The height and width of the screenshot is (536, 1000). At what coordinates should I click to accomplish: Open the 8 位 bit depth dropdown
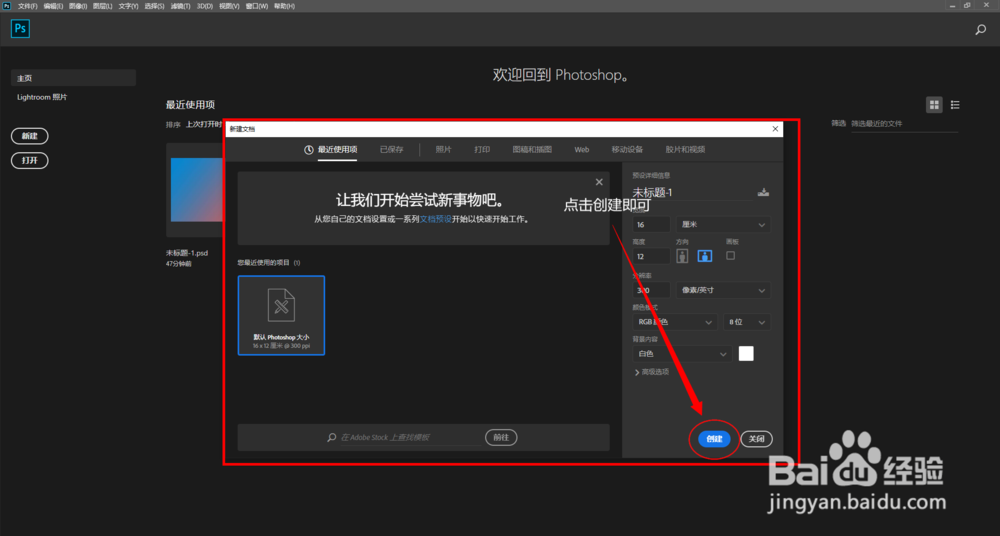[747, 322]
